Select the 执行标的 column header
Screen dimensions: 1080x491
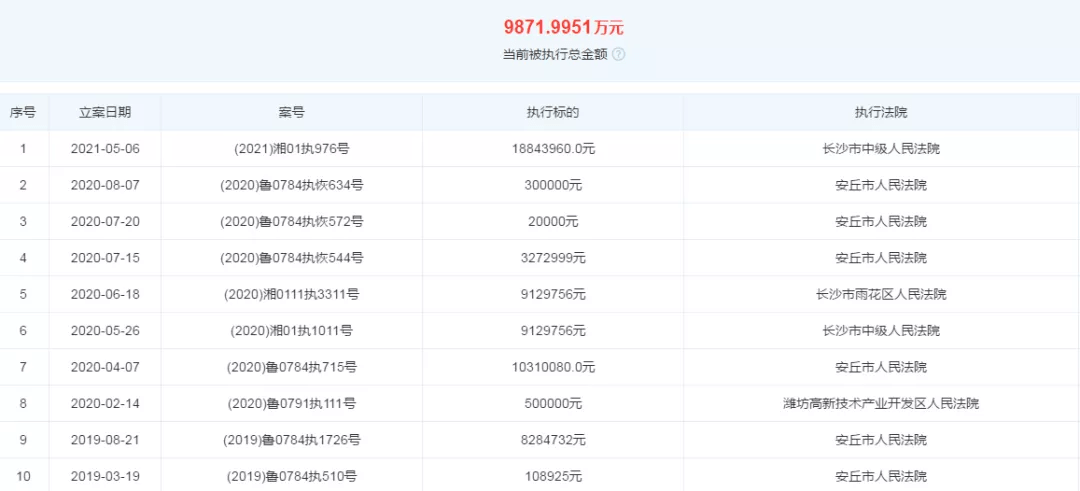pos(552,113)
